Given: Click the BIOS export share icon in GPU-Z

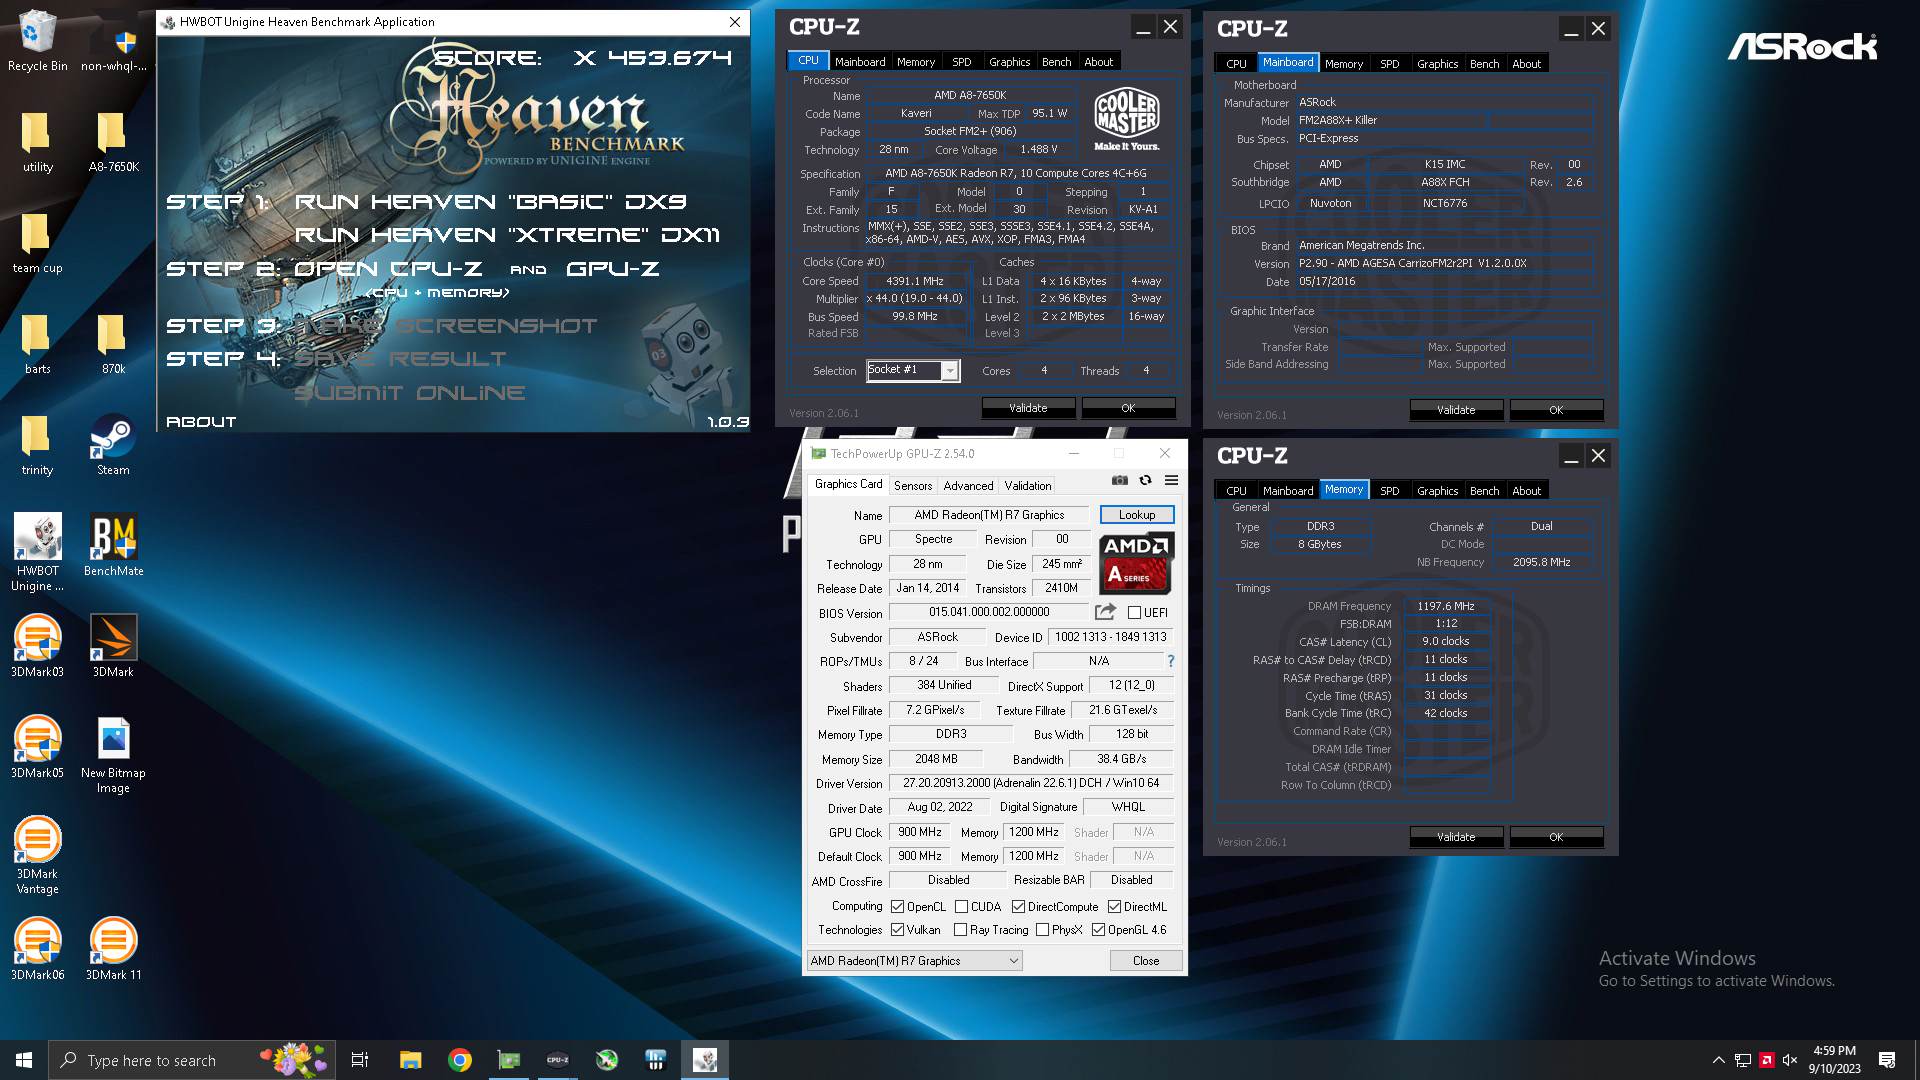Looking at the screenshot, I should pyautogui.click(x=1105, y=612).
